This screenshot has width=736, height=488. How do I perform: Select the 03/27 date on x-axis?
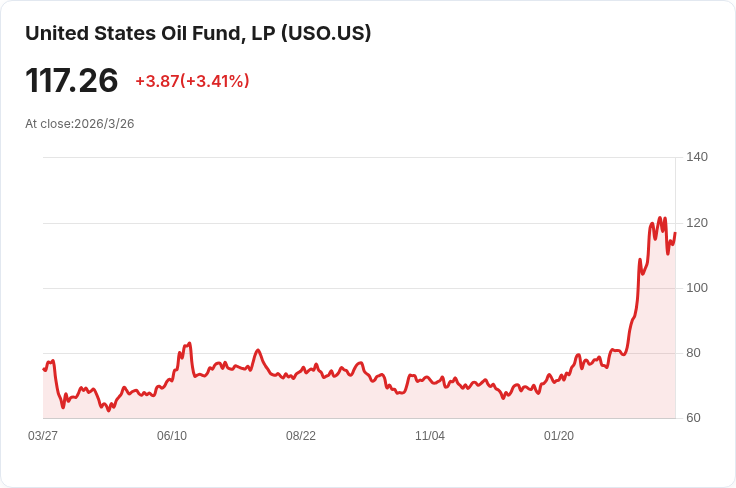[x=43, y=436]
